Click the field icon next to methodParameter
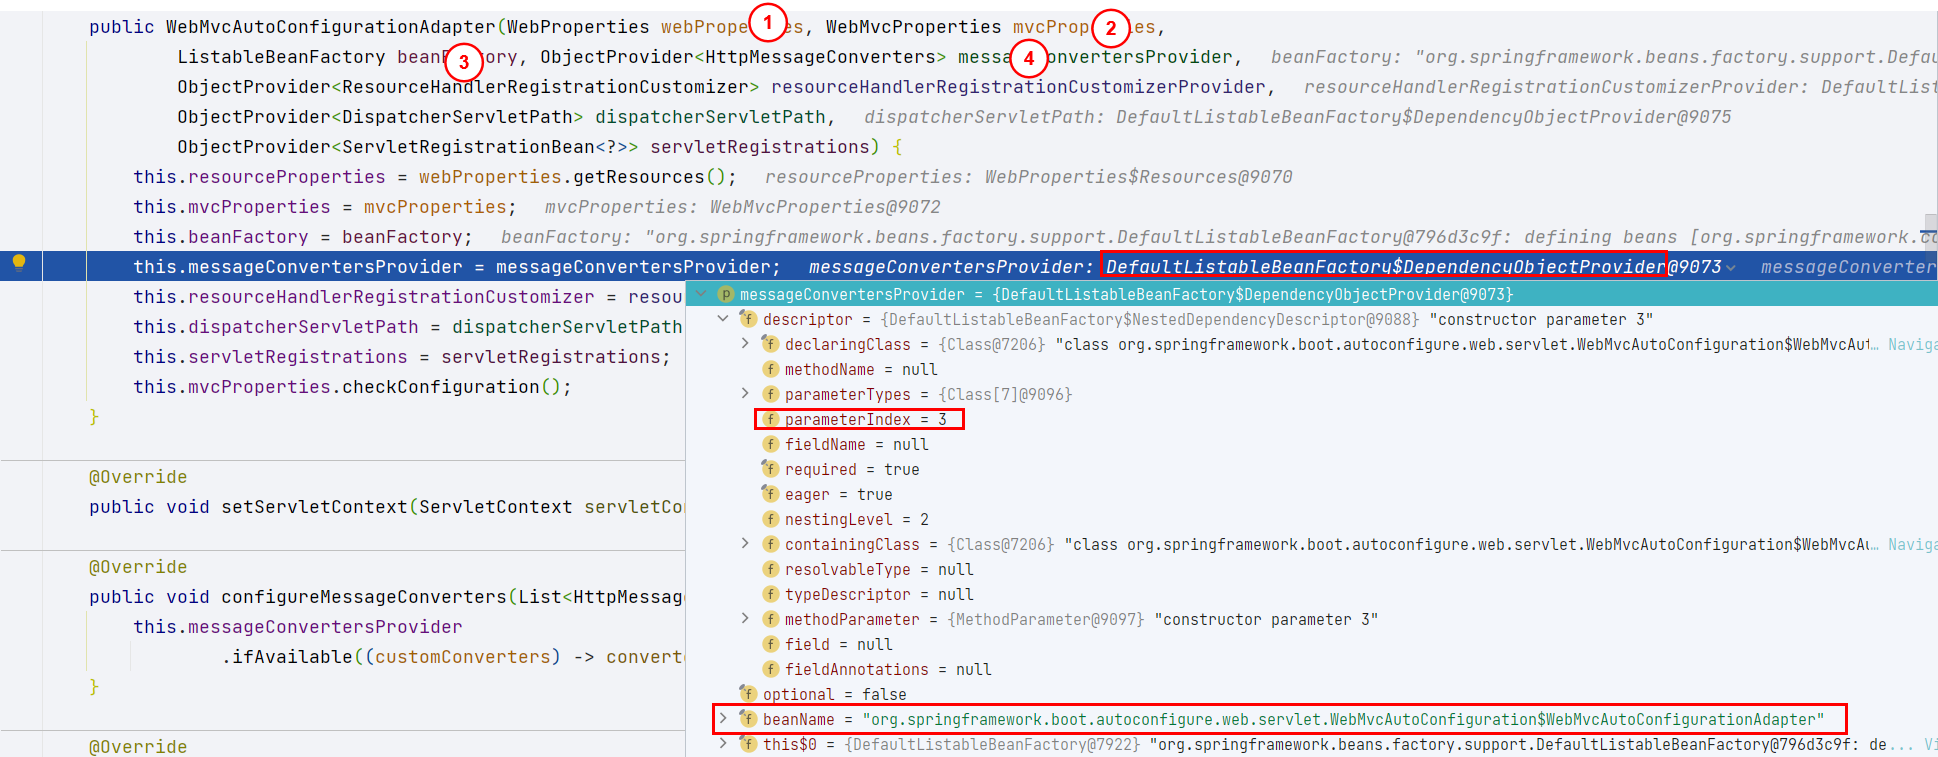 pos(770,619)
